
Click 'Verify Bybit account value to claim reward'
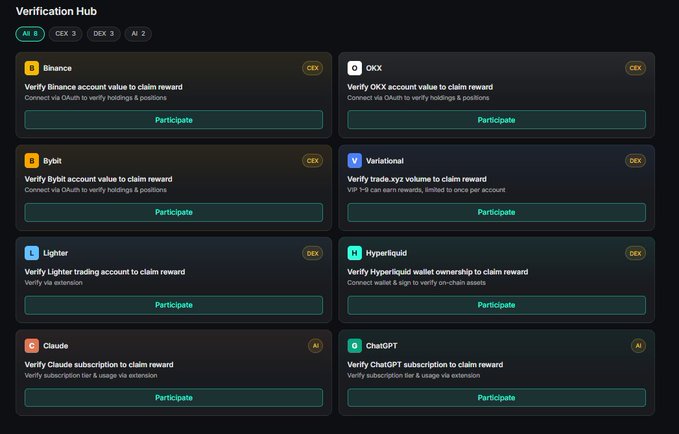tap(98, 179)
